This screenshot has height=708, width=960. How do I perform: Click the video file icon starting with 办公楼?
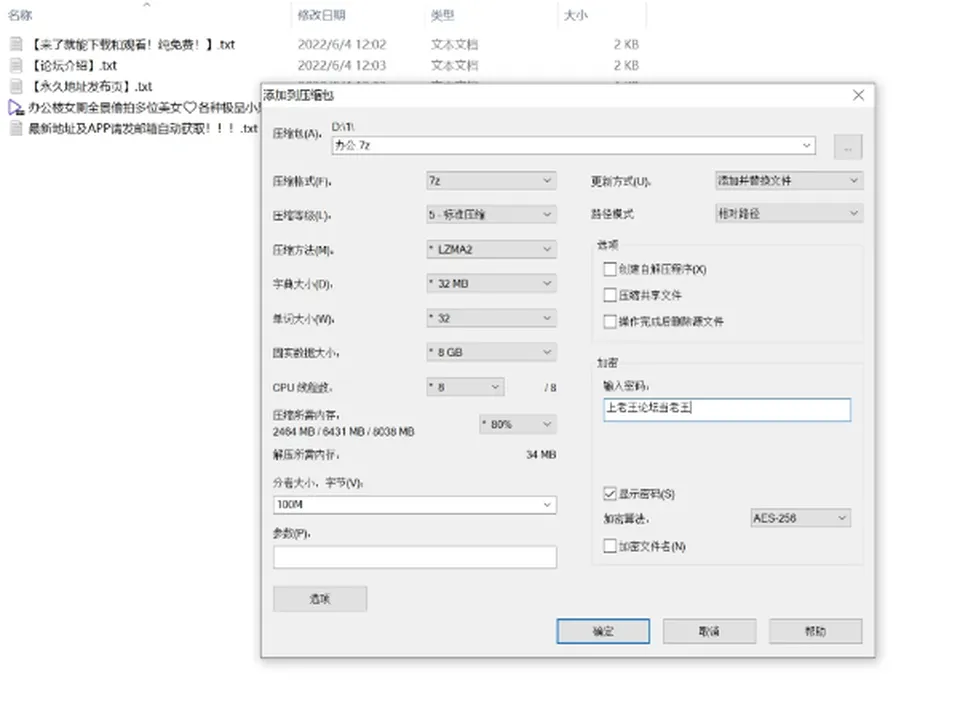[16, 108]
